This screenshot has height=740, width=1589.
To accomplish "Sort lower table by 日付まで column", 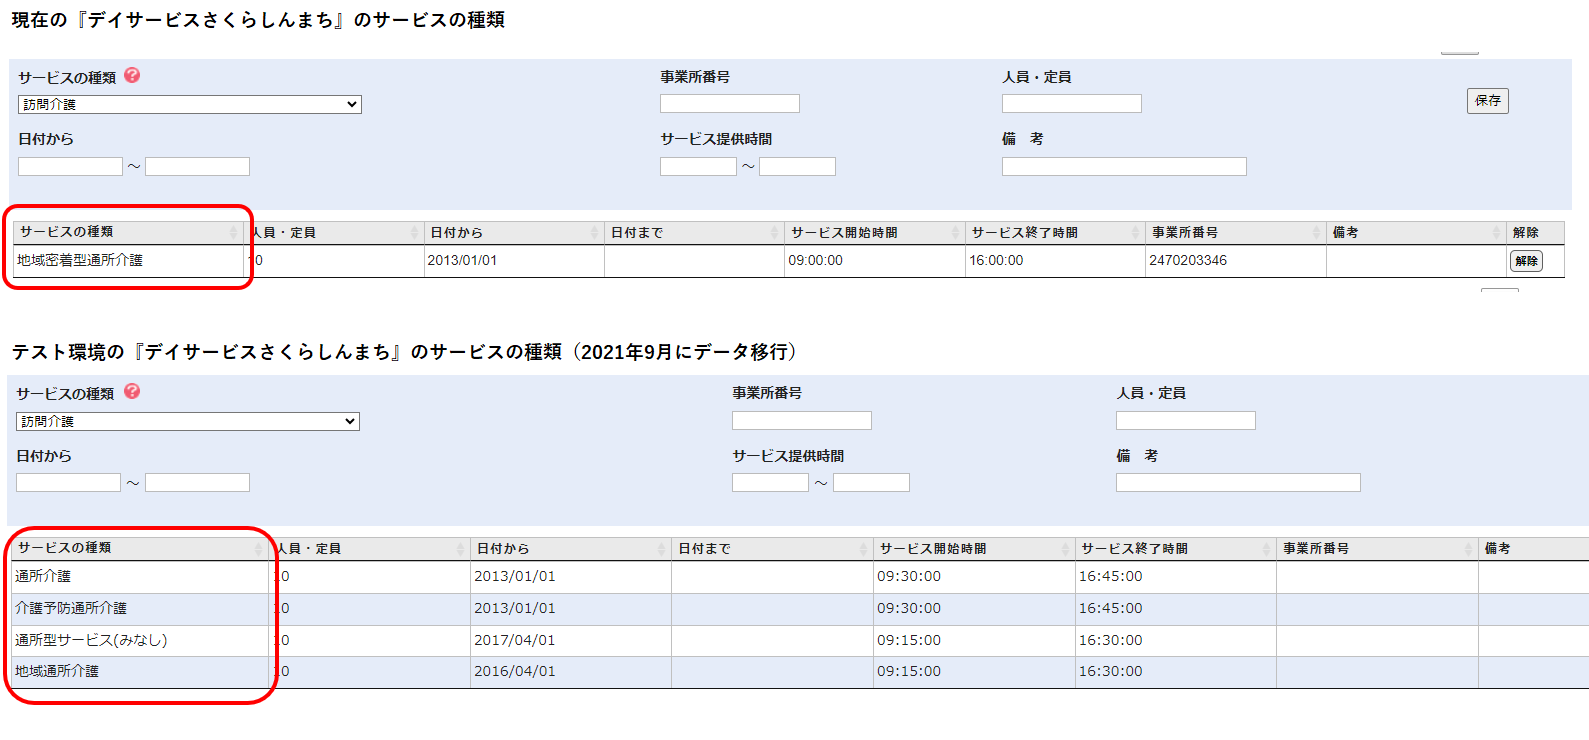I will pyautogui.click(x=771, y=549).
